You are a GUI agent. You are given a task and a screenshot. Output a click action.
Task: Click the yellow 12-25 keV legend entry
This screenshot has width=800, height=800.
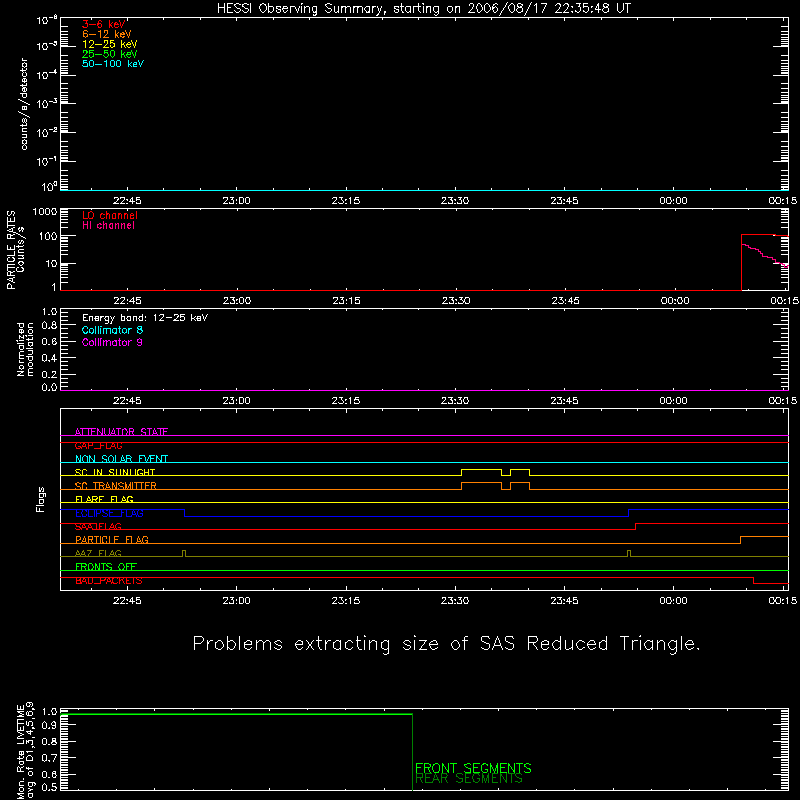(x=110, y=44)
